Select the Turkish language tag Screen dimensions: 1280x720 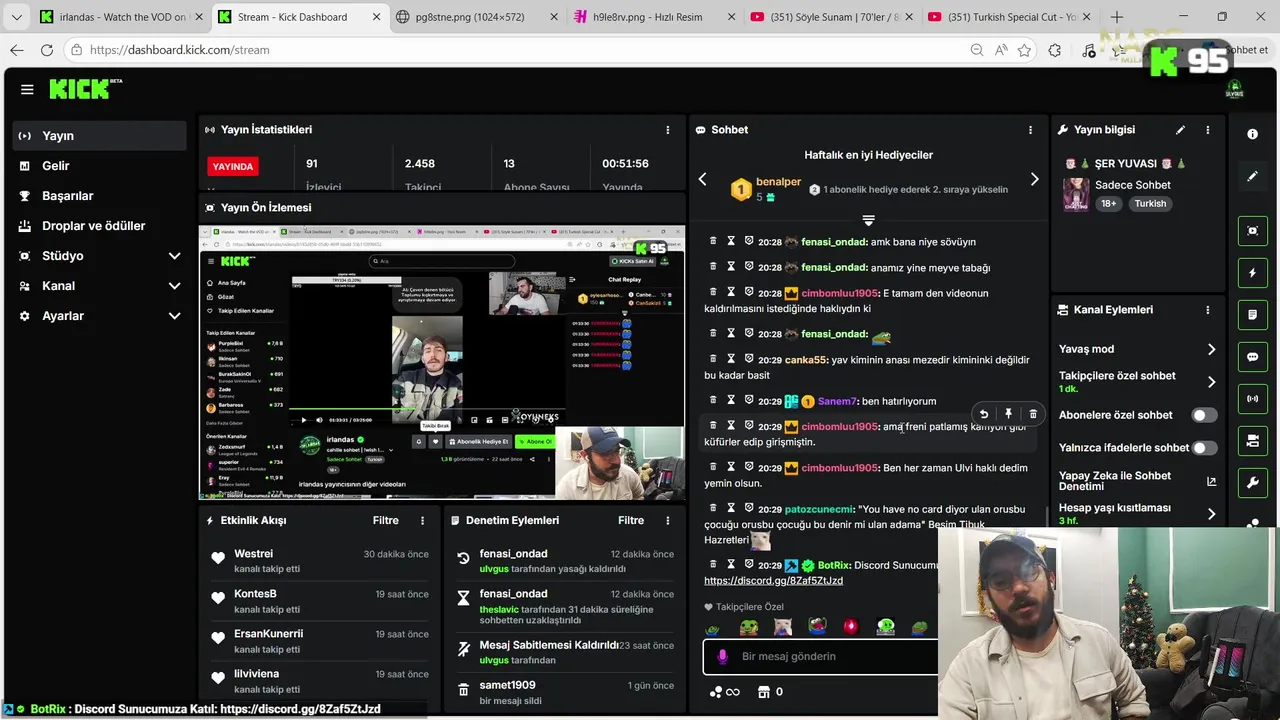pos(1150,204)
